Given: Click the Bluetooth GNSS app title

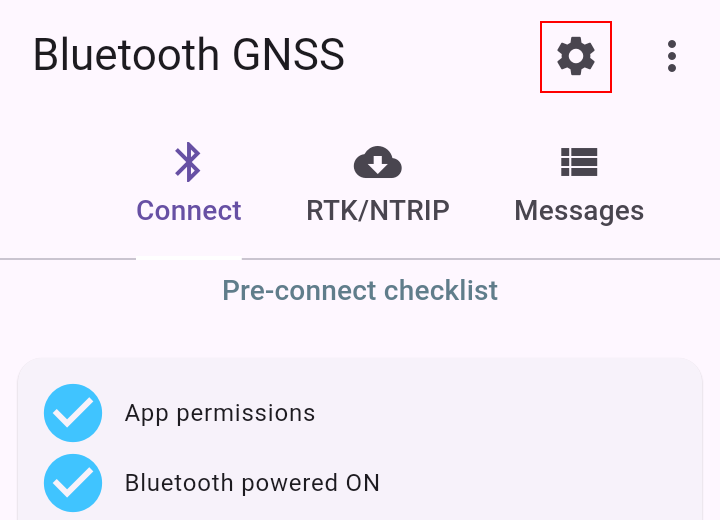Looking at the screenshot, I should 189,55.
